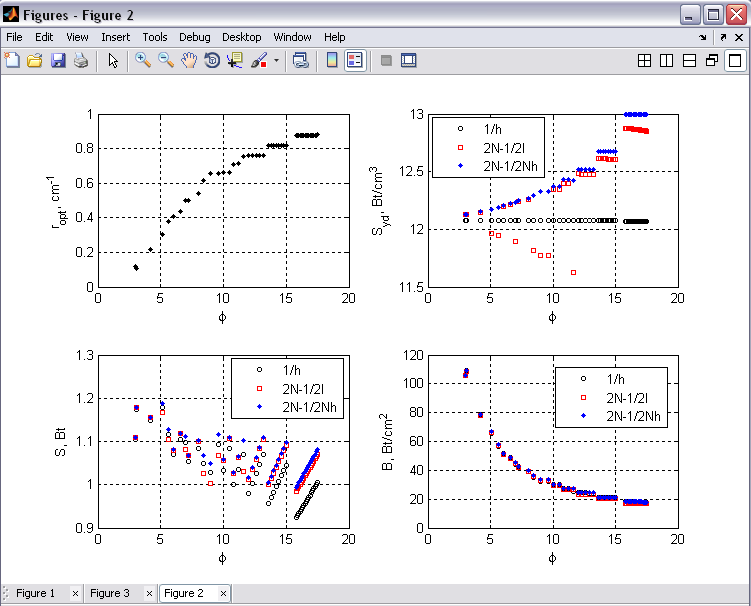Viewport: 751px width, 606px height.
Task: Click the 2N-1/2l legend entry in Syd plot
Action: point(504,148)
